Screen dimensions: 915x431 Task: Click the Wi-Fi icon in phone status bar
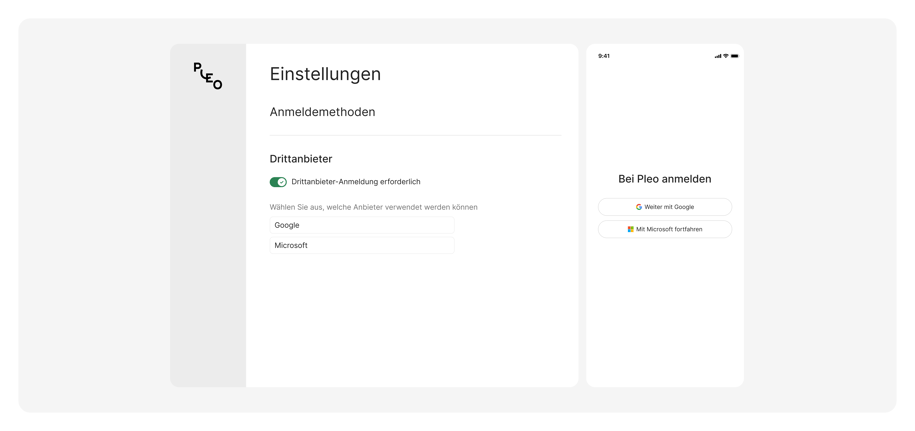tap(726, 56)
